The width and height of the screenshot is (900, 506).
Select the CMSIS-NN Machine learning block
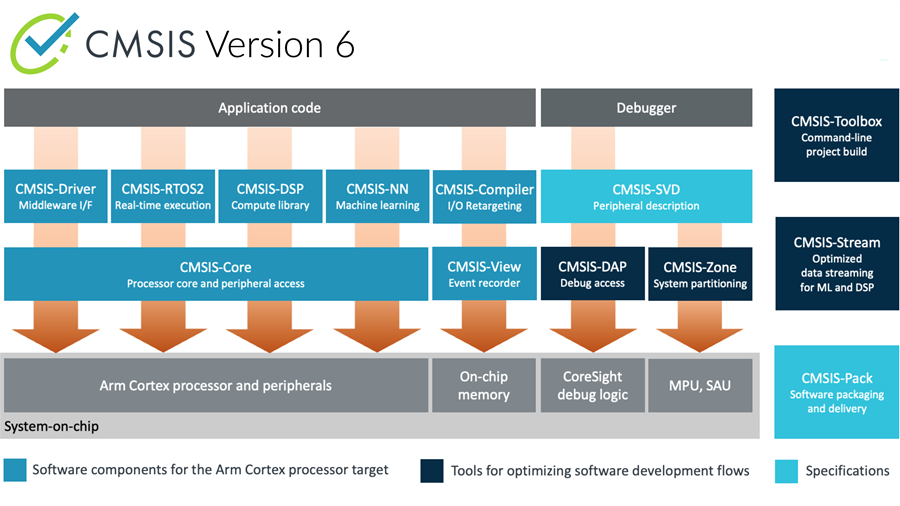coord(377,196)
